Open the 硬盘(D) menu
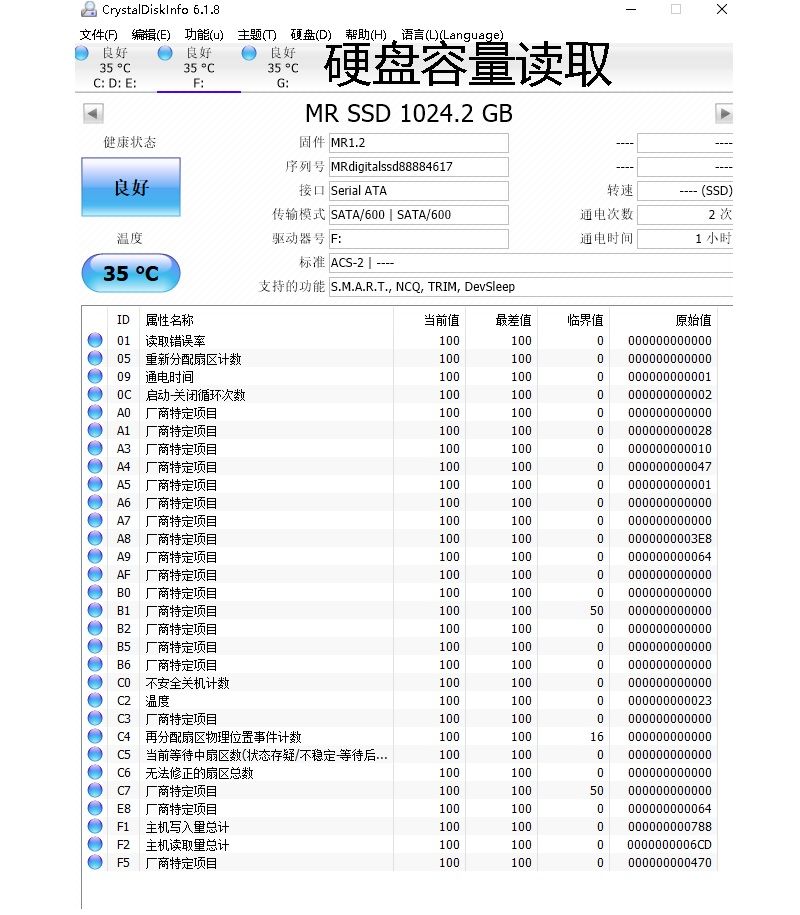Image resolution: width=800 pixels, height=915 pixels. pyautogui.click(x=311, y=35)
